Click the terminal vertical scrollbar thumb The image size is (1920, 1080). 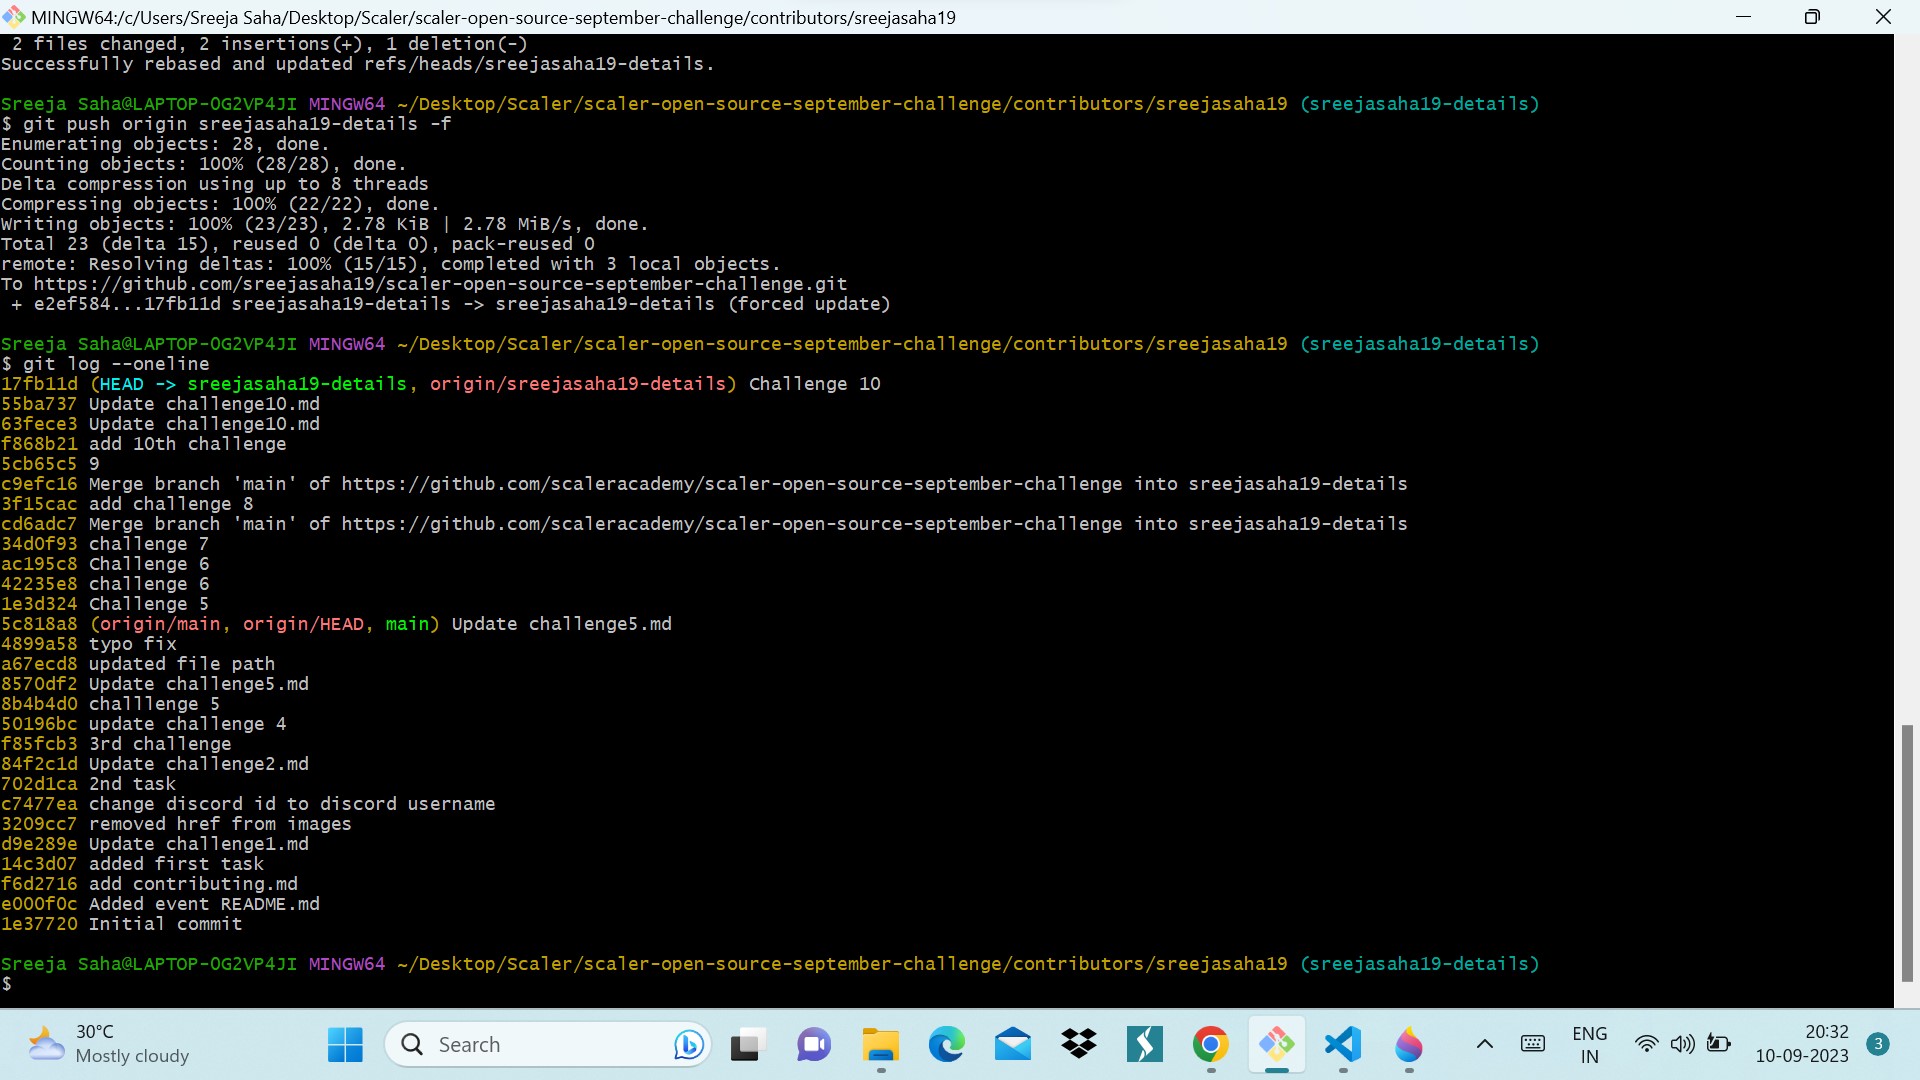coord(1907,852)
